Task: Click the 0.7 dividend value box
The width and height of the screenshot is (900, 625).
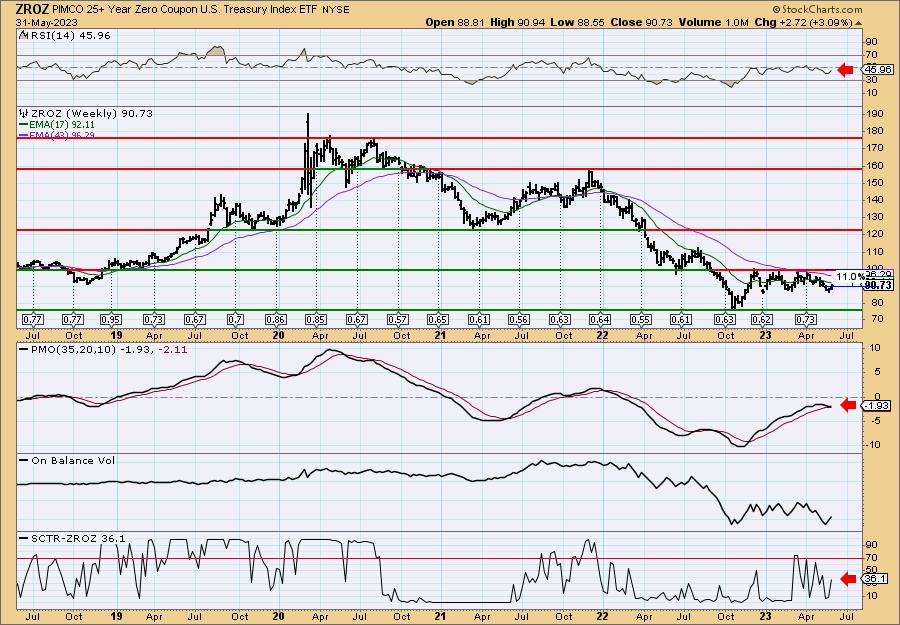Action: 235,319
